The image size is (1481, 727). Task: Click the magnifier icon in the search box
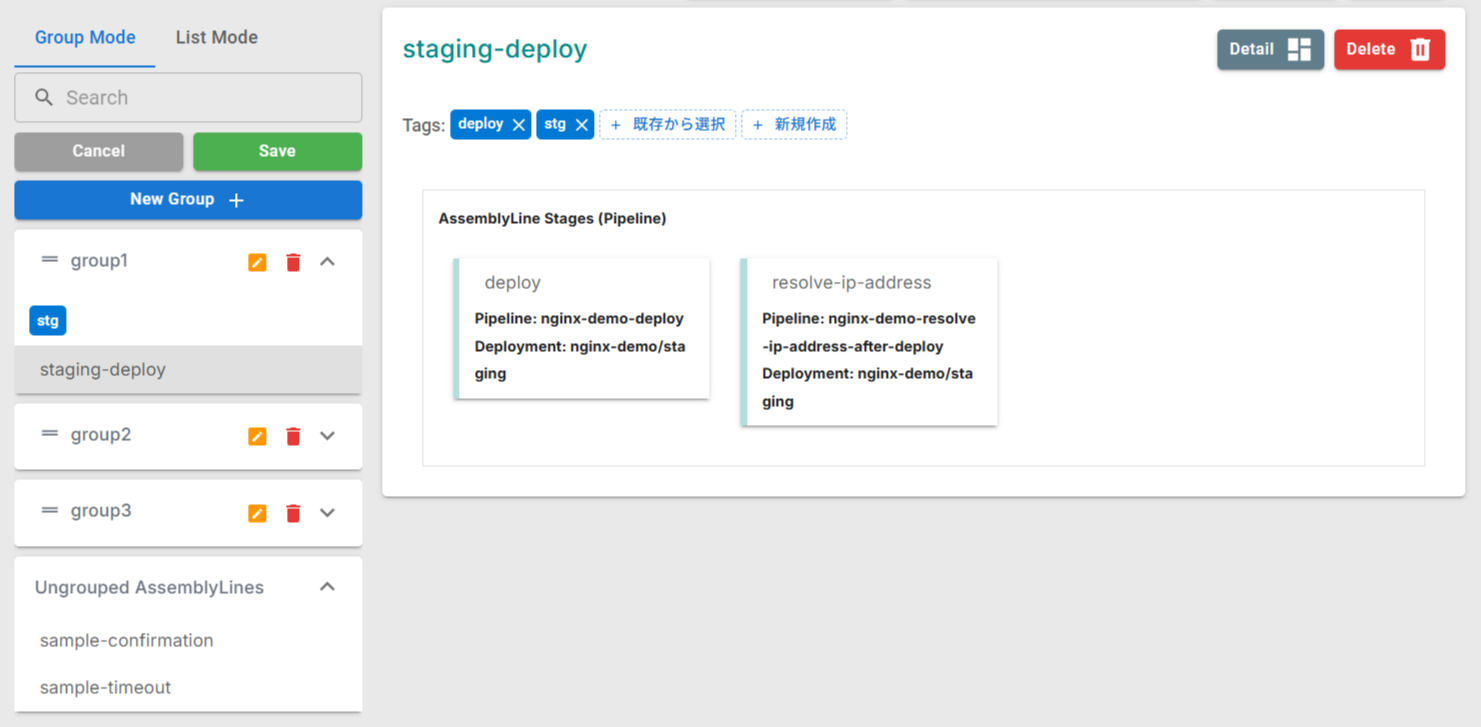[x=43, y=97]
